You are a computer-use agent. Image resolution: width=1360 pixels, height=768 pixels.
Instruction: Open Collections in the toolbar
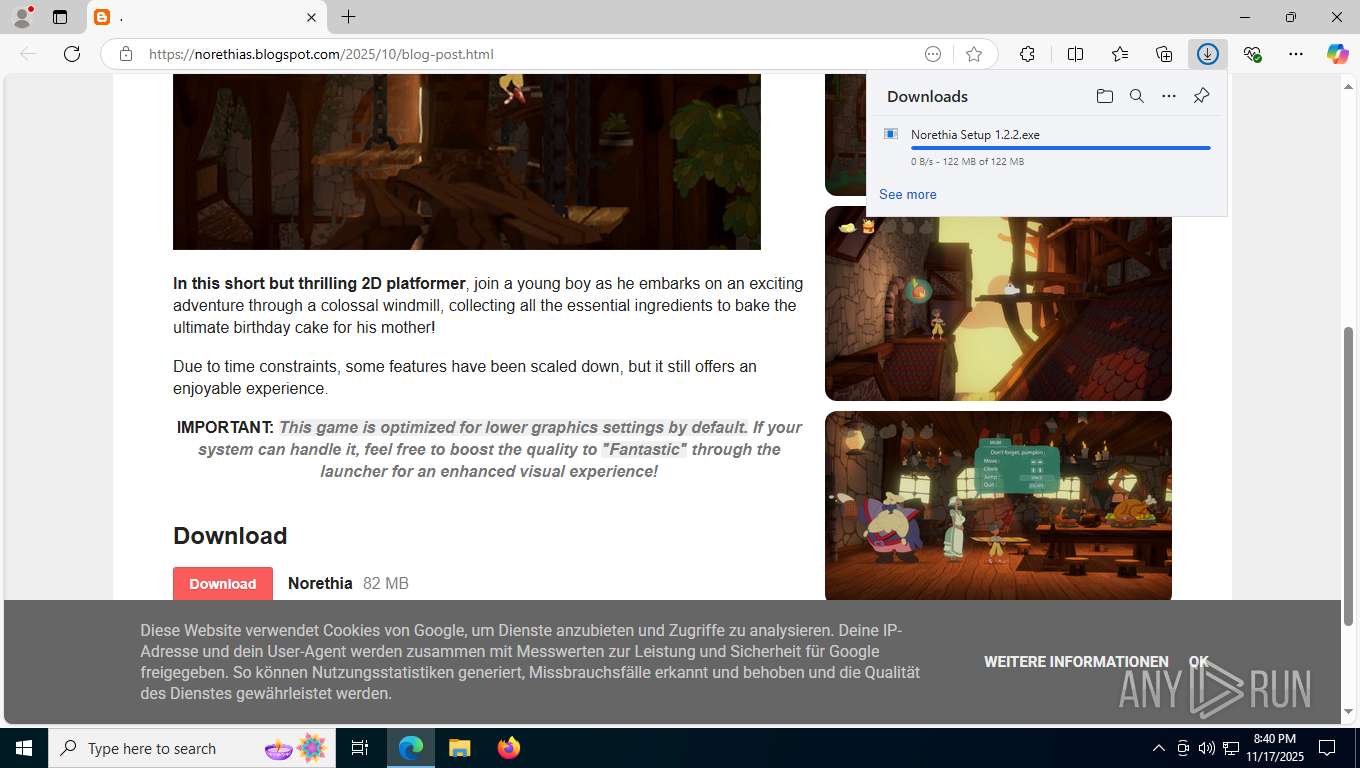point(1164,54)
